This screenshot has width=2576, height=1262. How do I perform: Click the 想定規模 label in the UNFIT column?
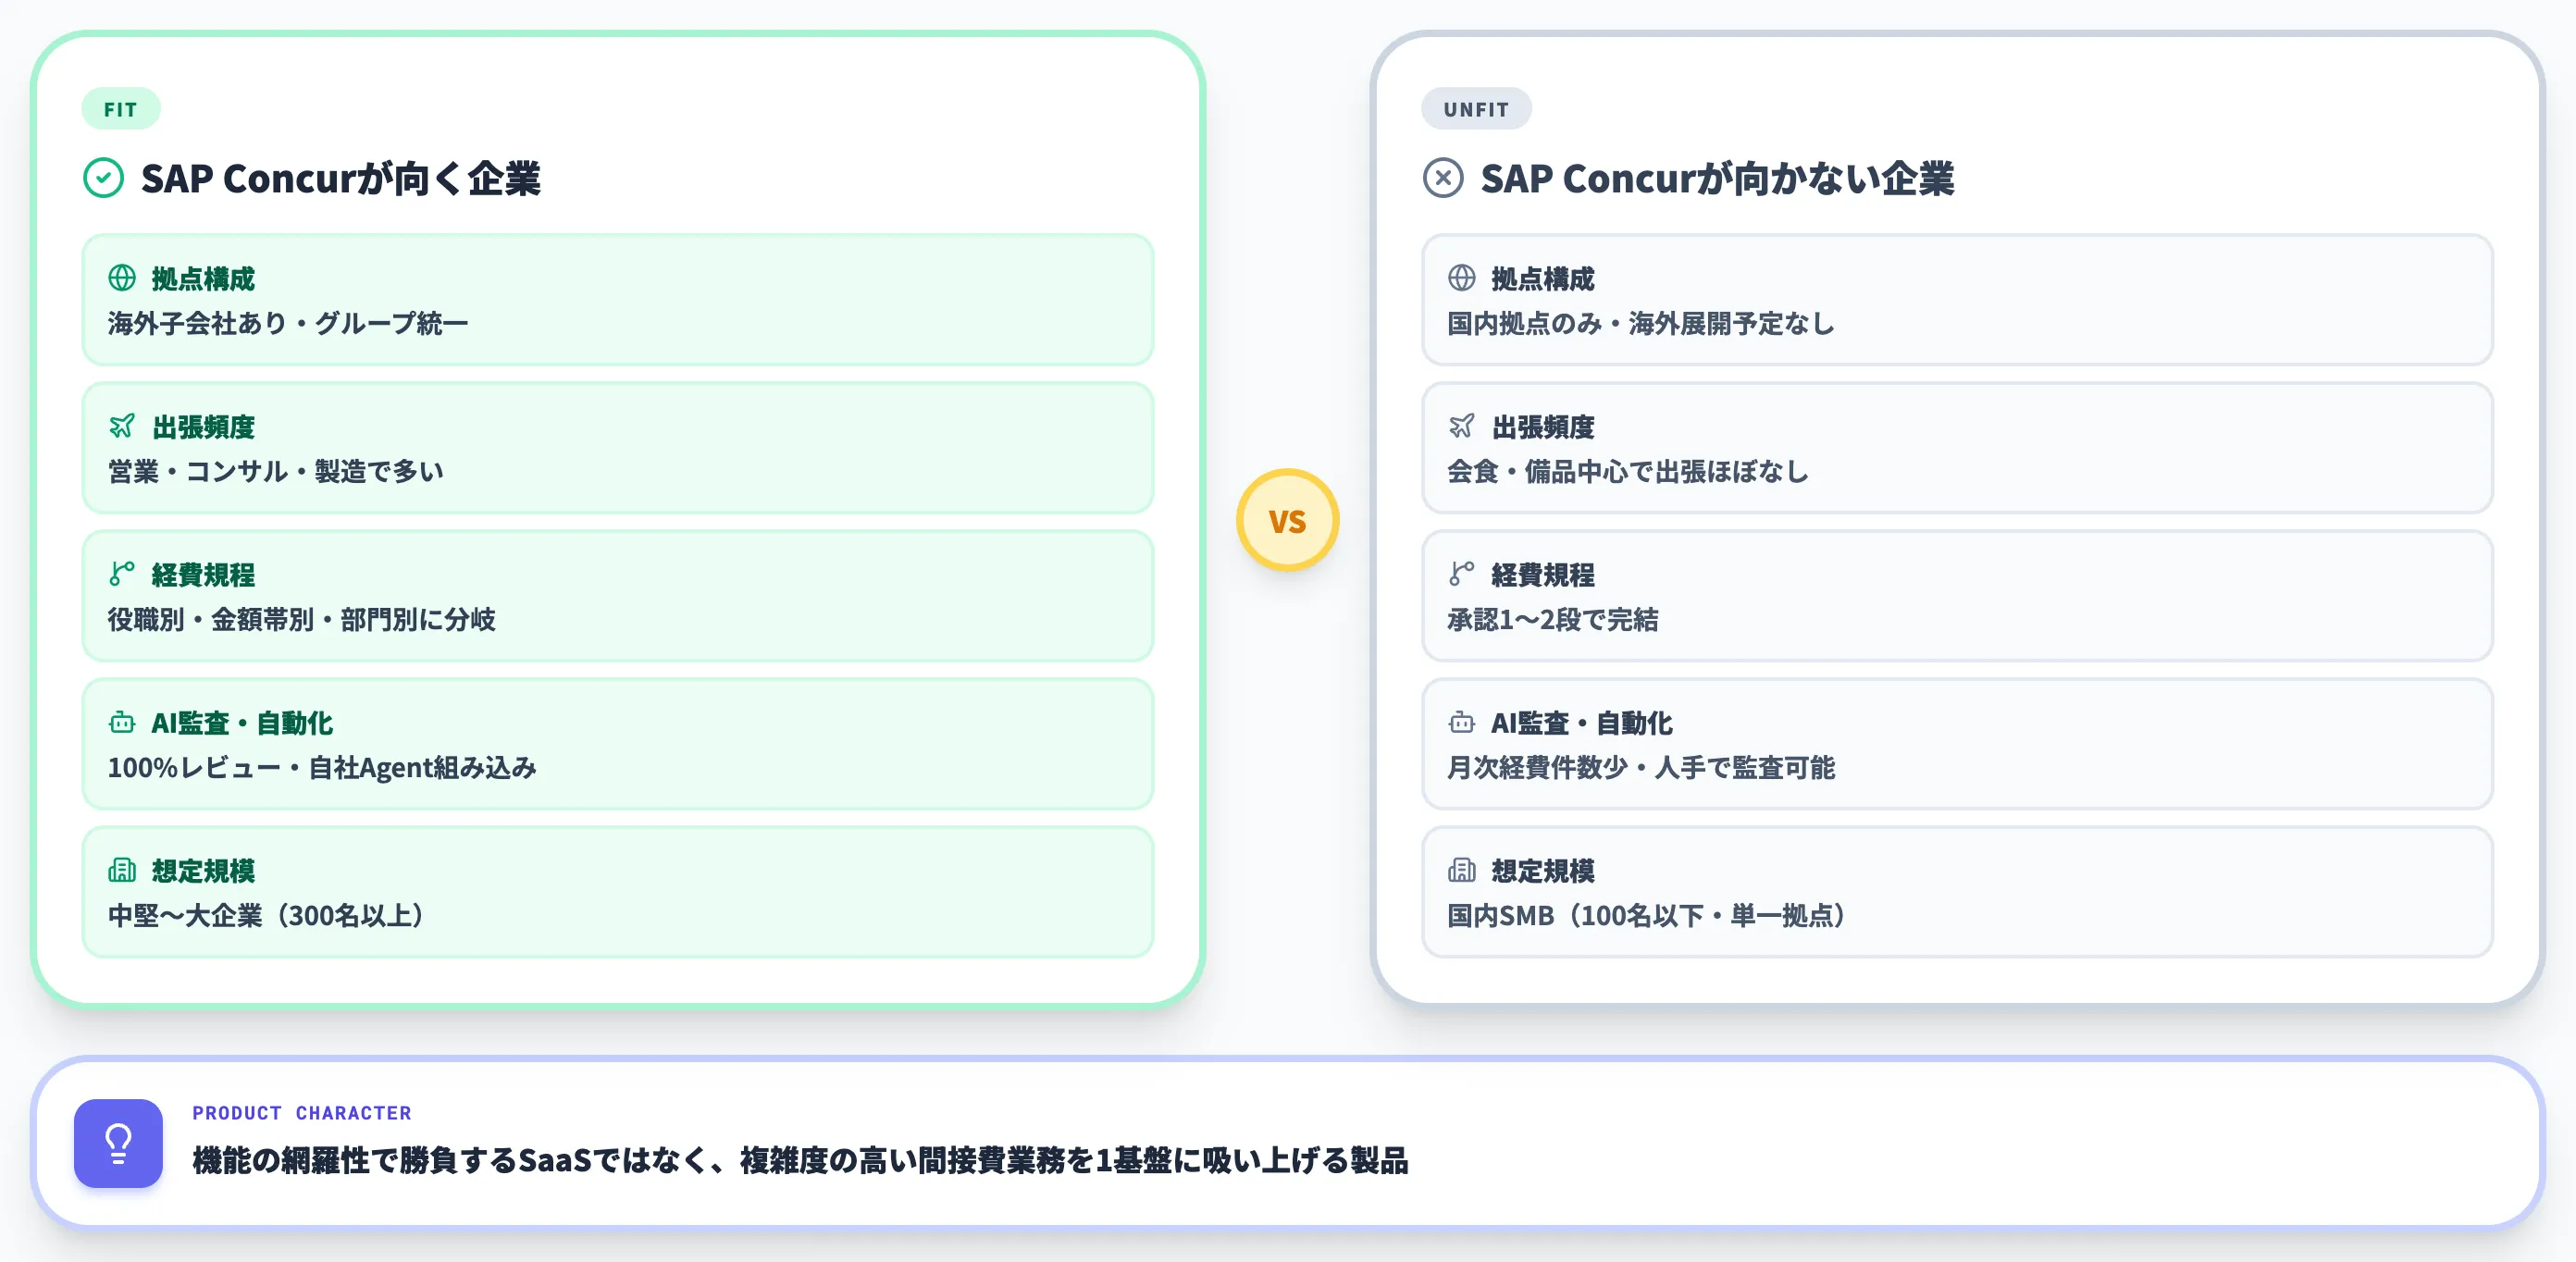tap(1543, 871)
